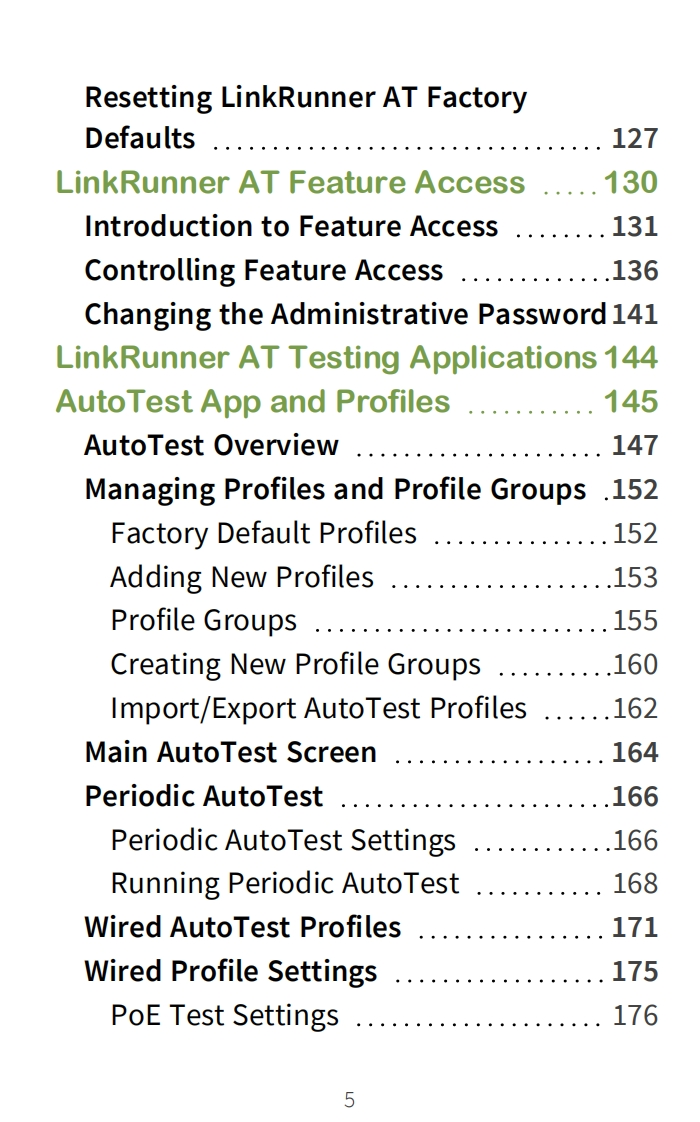Click page number 160
The width and height of the screenshot is (700, 1122).
click(x=635, y=665)
